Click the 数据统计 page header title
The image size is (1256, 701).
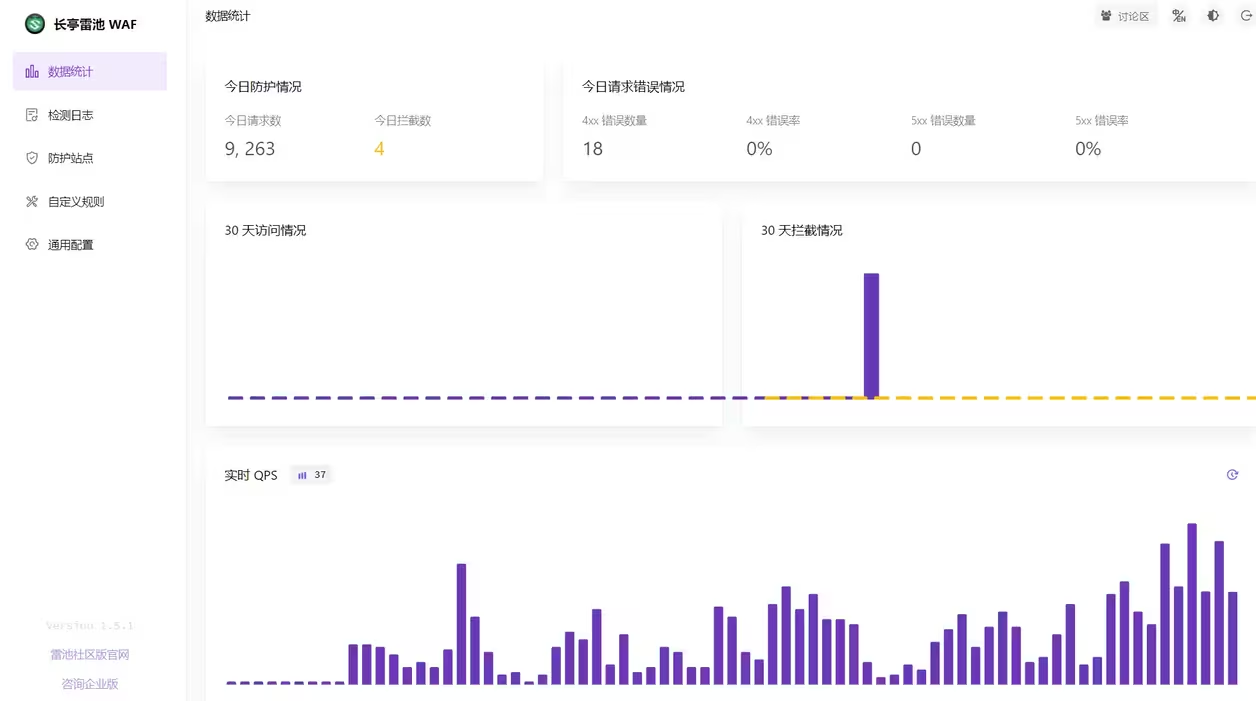tap(228, 16)
